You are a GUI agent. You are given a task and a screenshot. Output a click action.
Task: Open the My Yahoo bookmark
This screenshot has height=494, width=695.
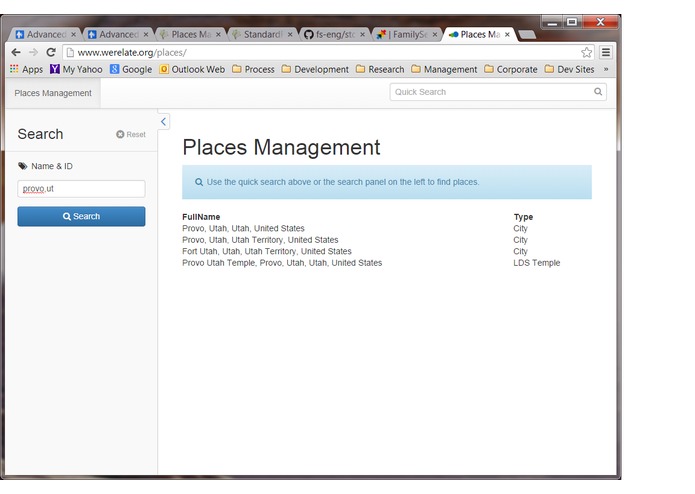pyautogui.click(x=76, y=69)
